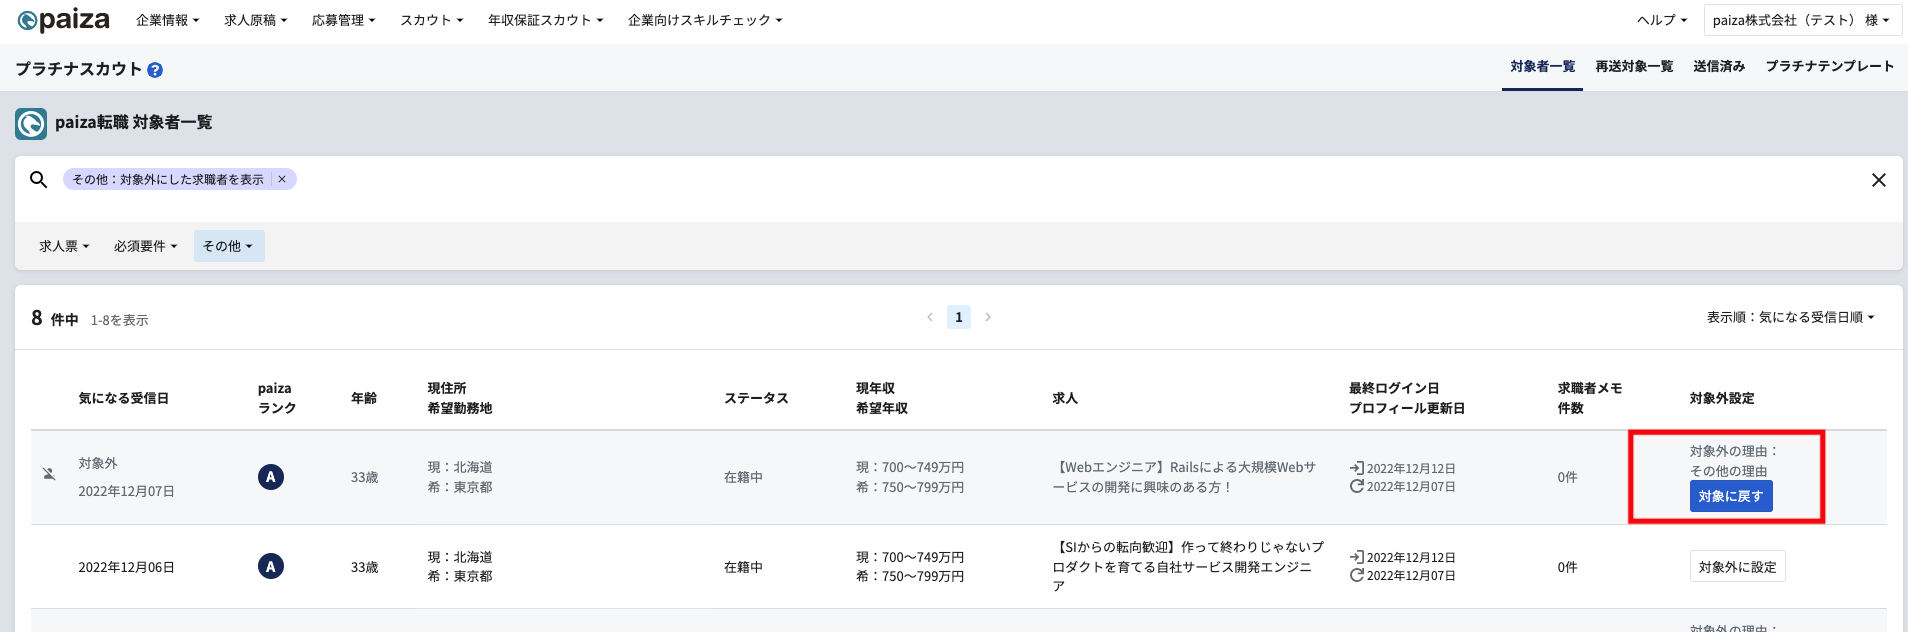Image resolution: width=1908 pixels, height=632 pixels.
Task: Open the help question mark beside プラチナスカウト
Action: 155,70
